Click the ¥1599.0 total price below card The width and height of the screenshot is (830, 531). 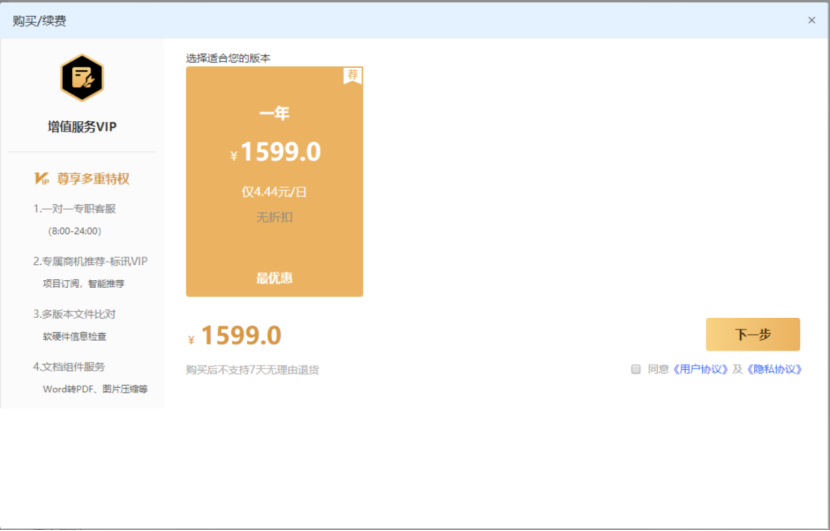tap(240, 336)
